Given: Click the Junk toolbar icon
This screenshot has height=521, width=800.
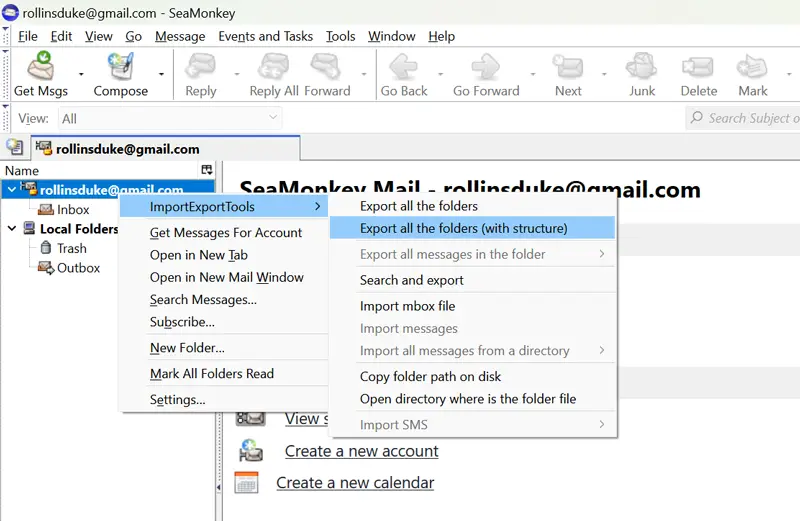Looking at the screenshot, I should (641, 67).
